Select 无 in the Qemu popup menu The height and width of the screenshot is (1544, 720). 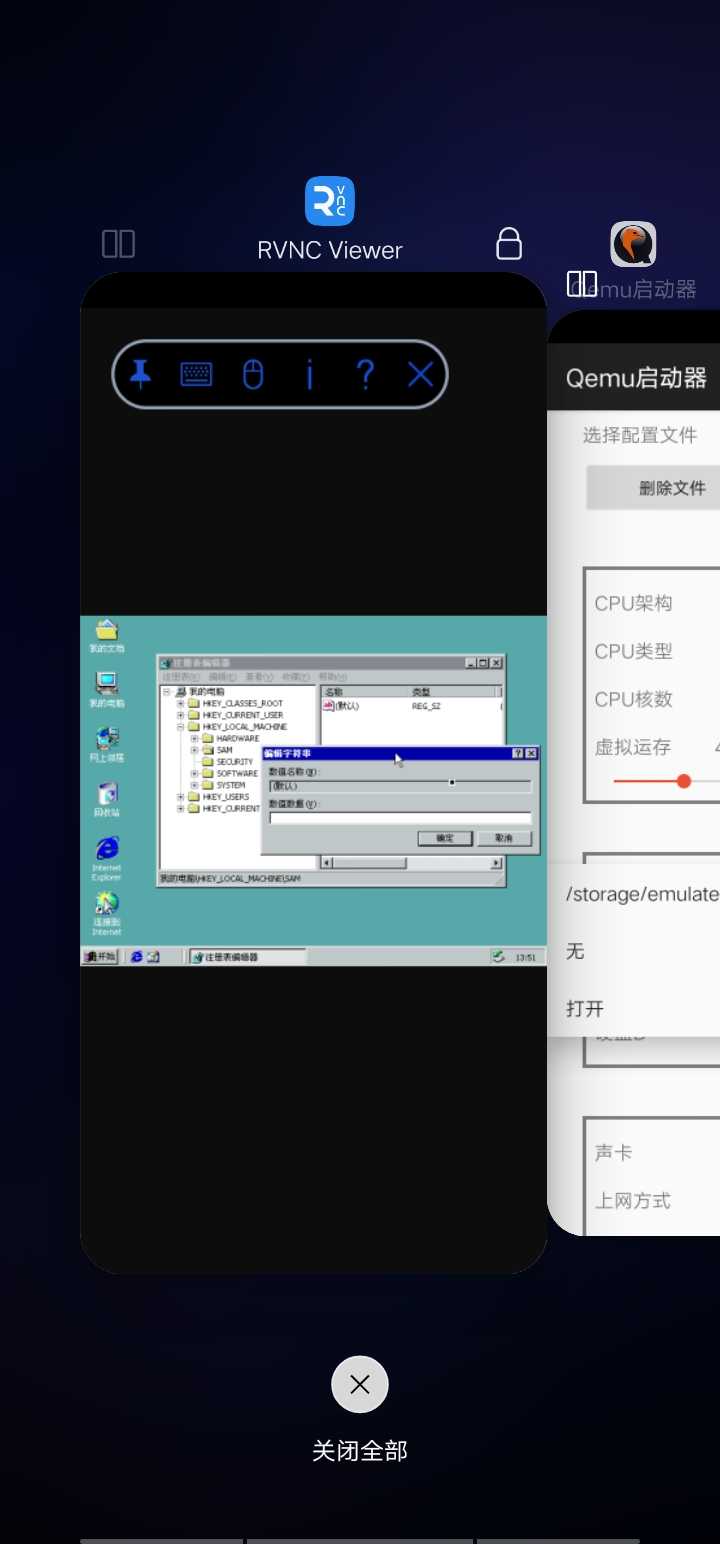click(575, 951)
